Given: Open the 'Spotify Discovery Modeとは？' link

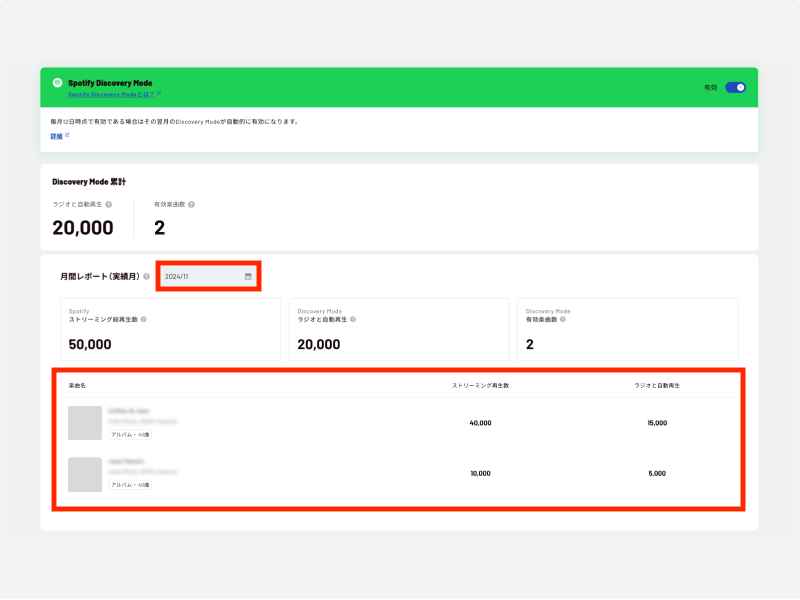Looking at the screenshot, I should click(x=111, y=94).
